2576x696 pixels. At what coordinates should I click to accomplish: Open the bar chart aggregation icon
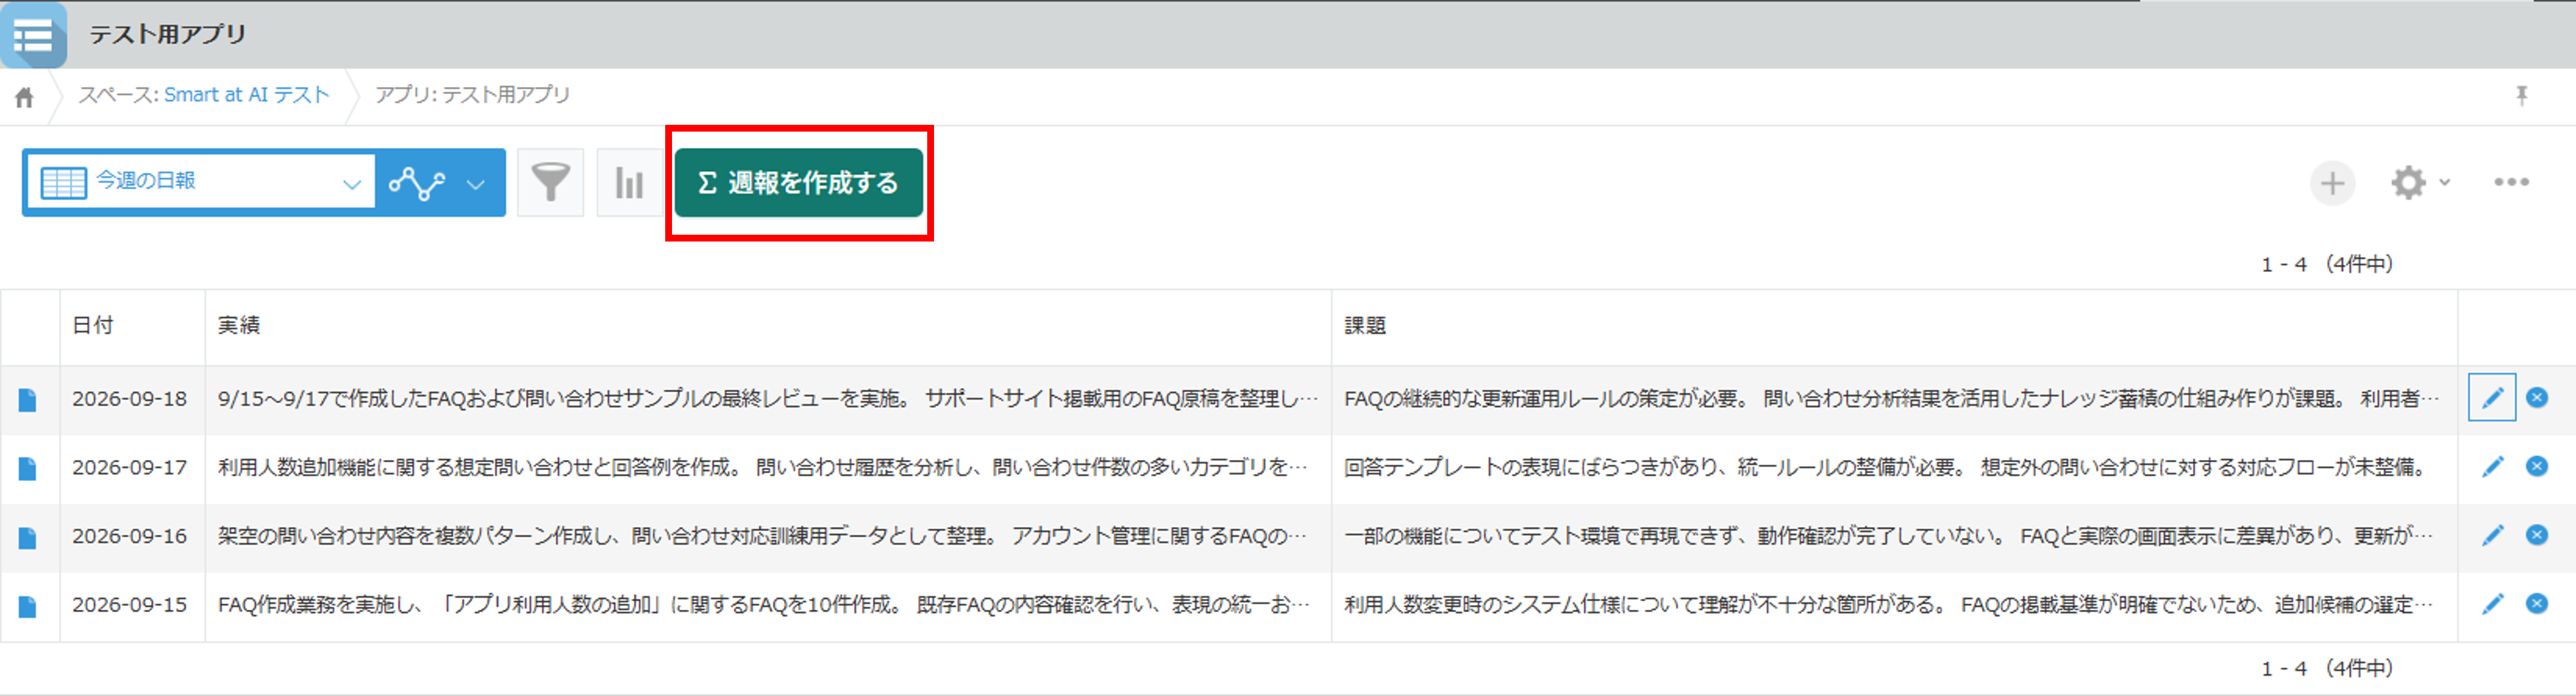tap(629, 183)
